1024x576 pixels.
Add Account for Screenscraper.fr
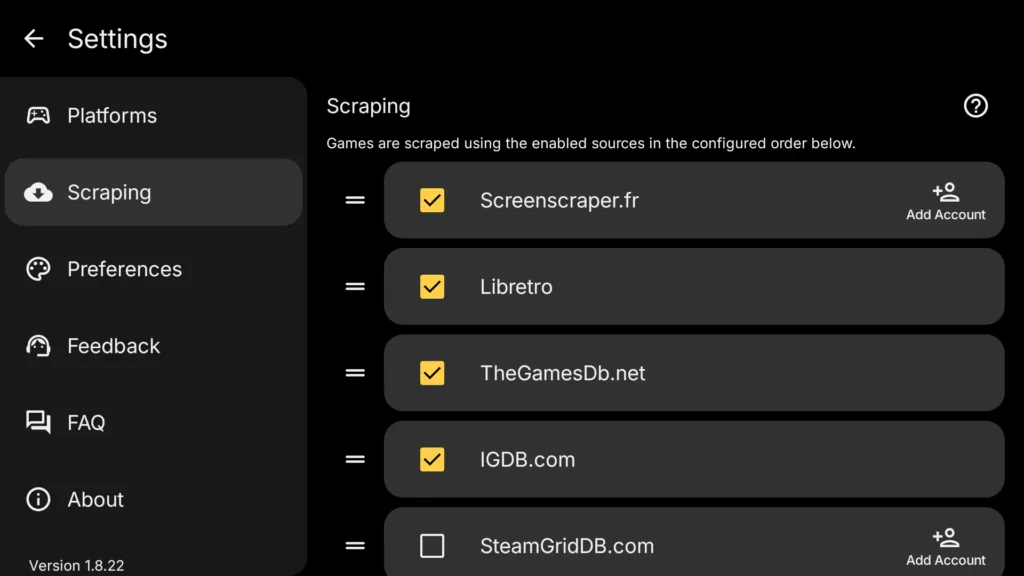946,201
